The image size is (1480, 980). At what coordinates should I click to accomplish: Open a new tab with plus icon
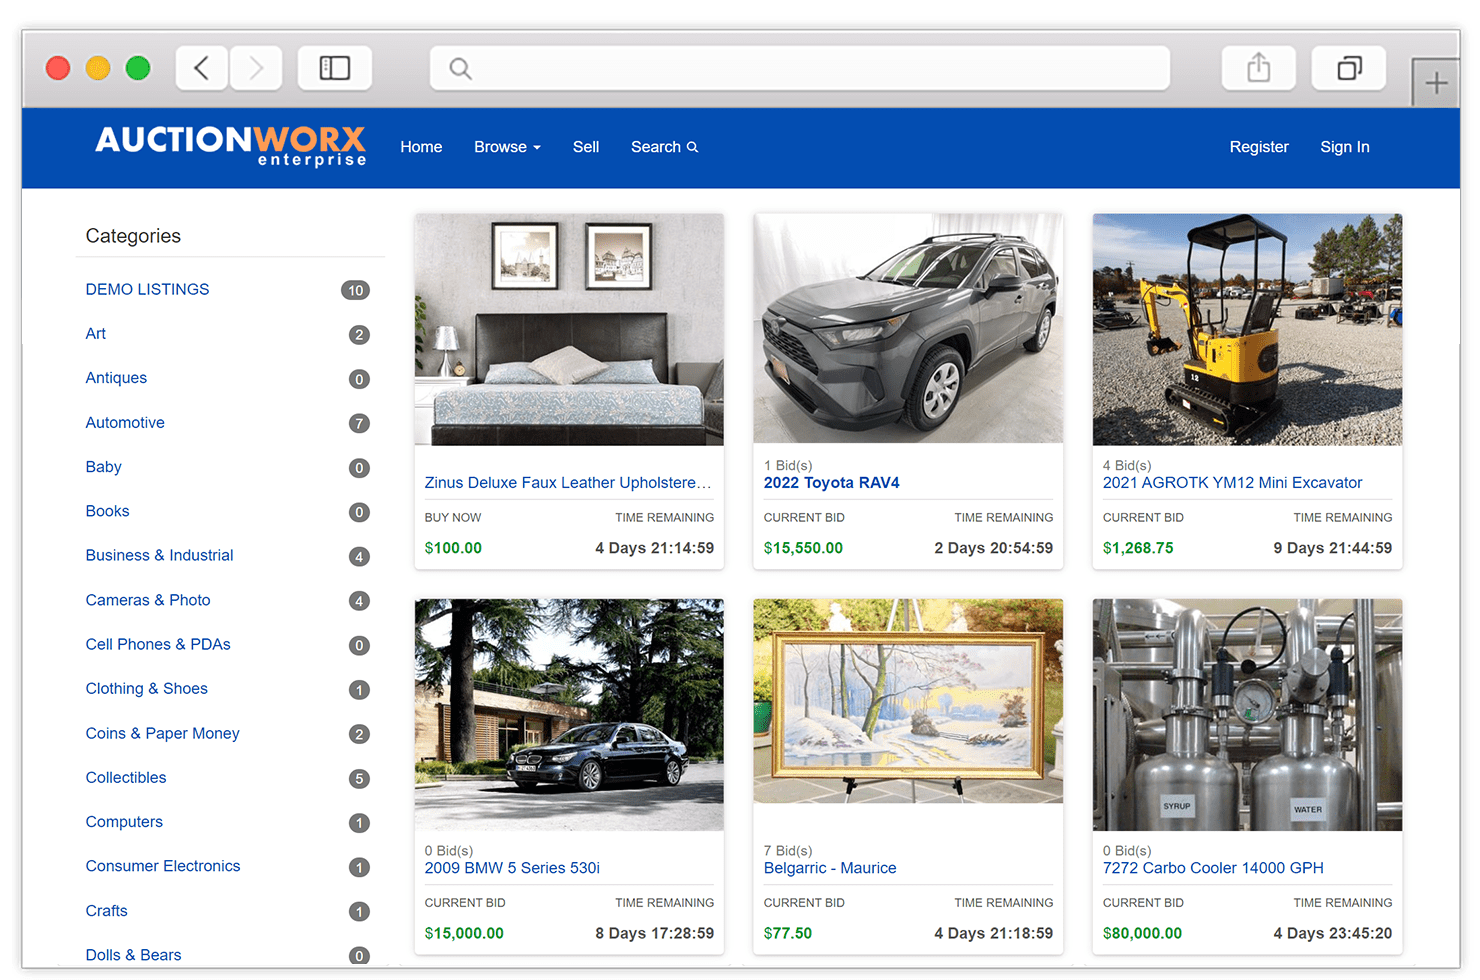1436,83
